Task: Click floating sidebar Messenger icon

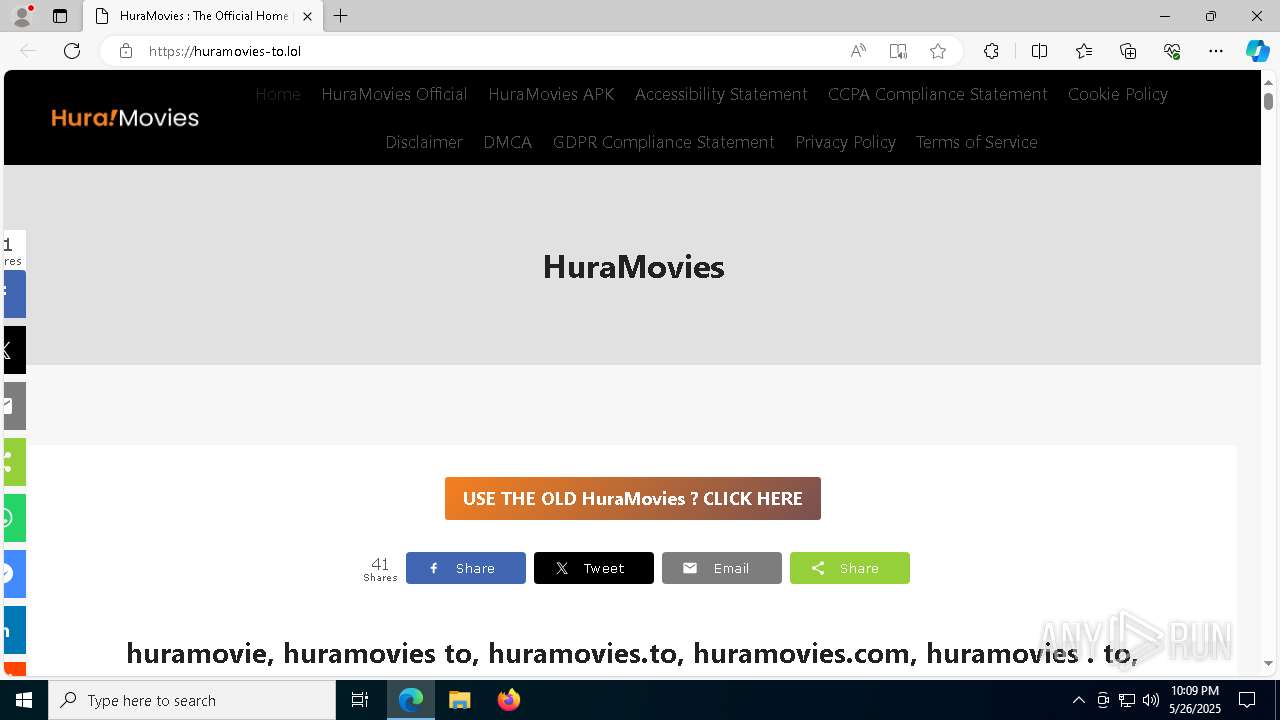Action: [14, 574]
